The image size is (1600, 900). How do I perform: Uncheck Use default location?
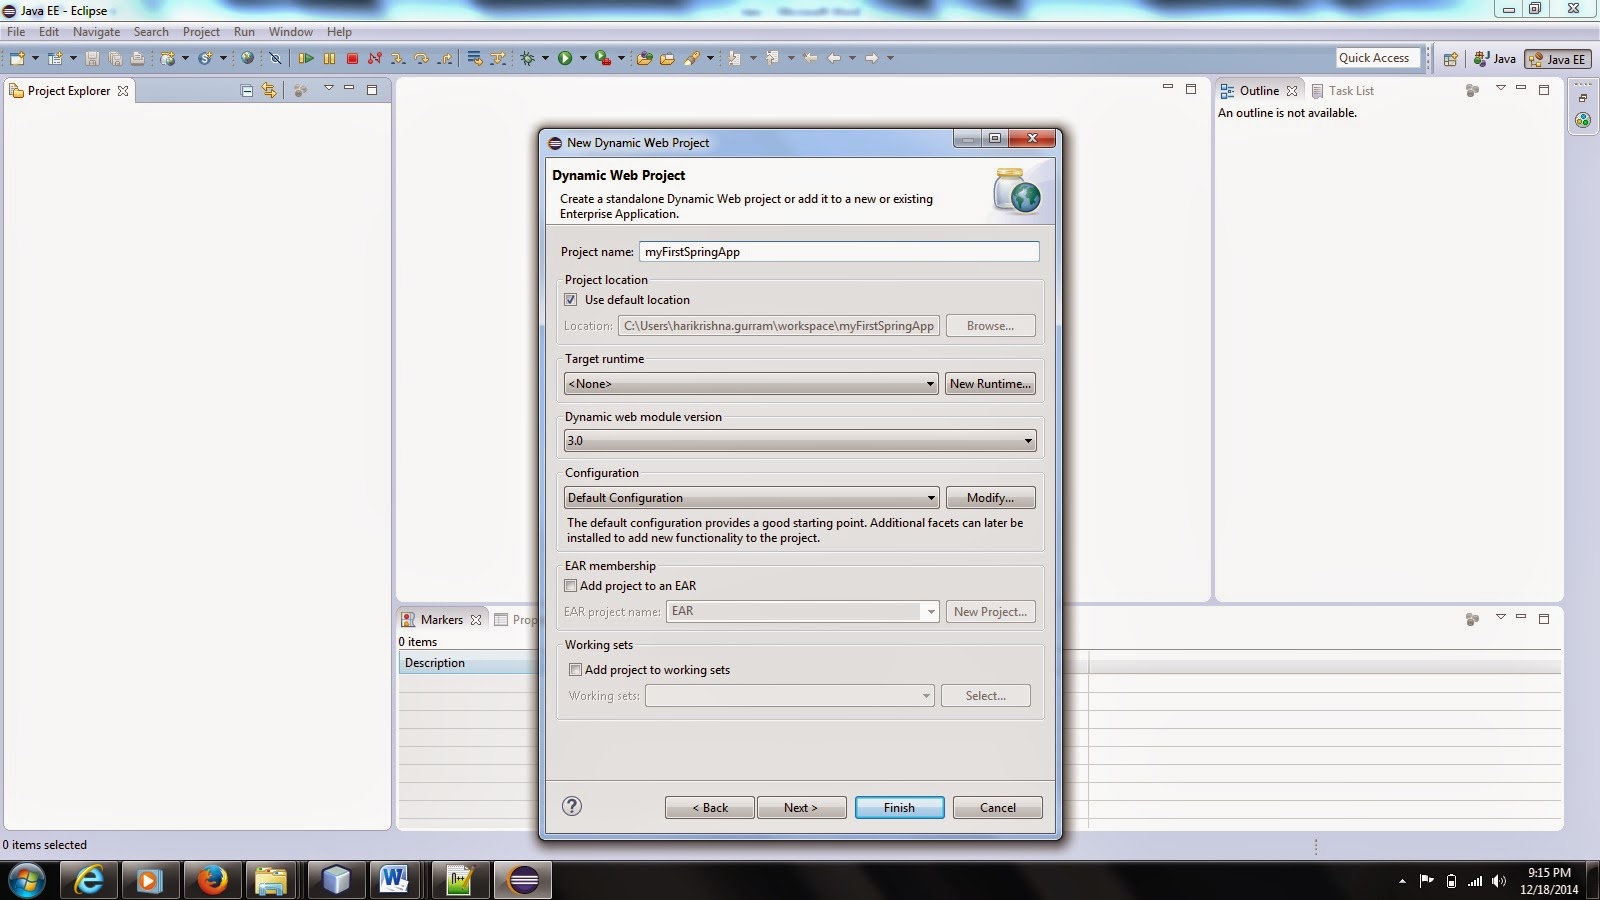point(571,299)
